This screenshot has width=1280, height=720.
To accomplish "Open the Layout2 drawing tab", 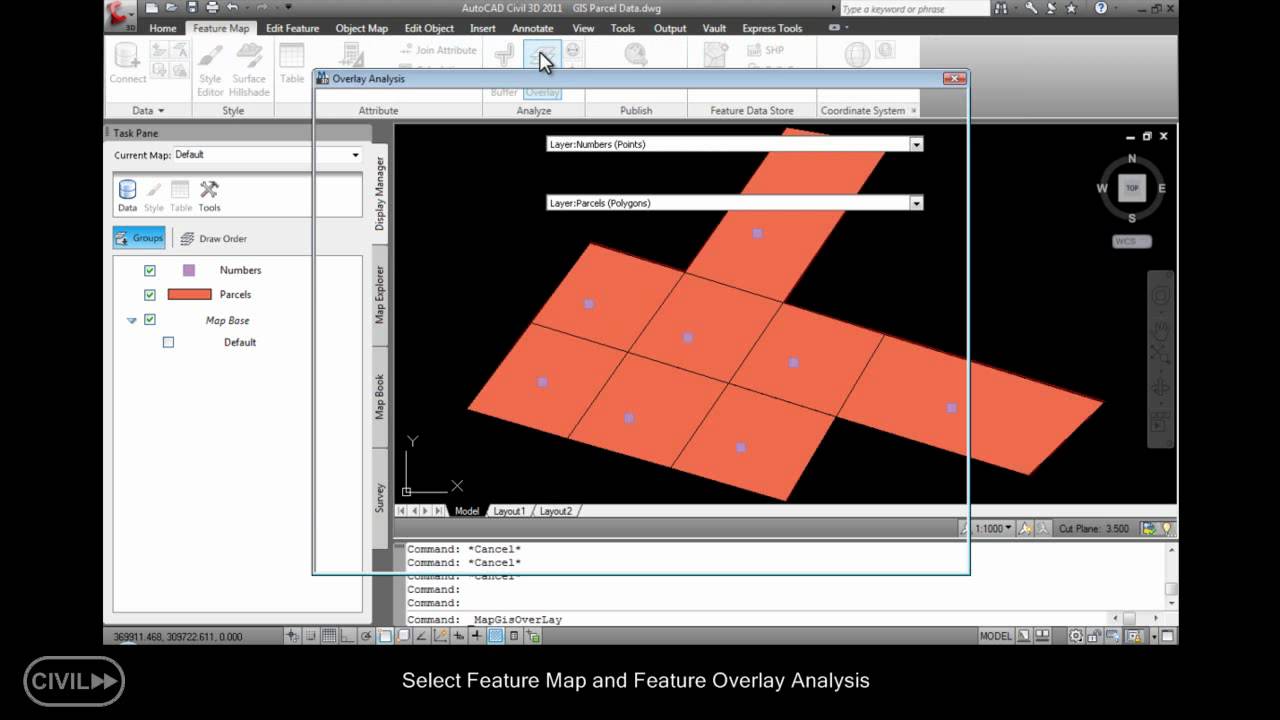I will pyautogui.click(x=556, y=511).
